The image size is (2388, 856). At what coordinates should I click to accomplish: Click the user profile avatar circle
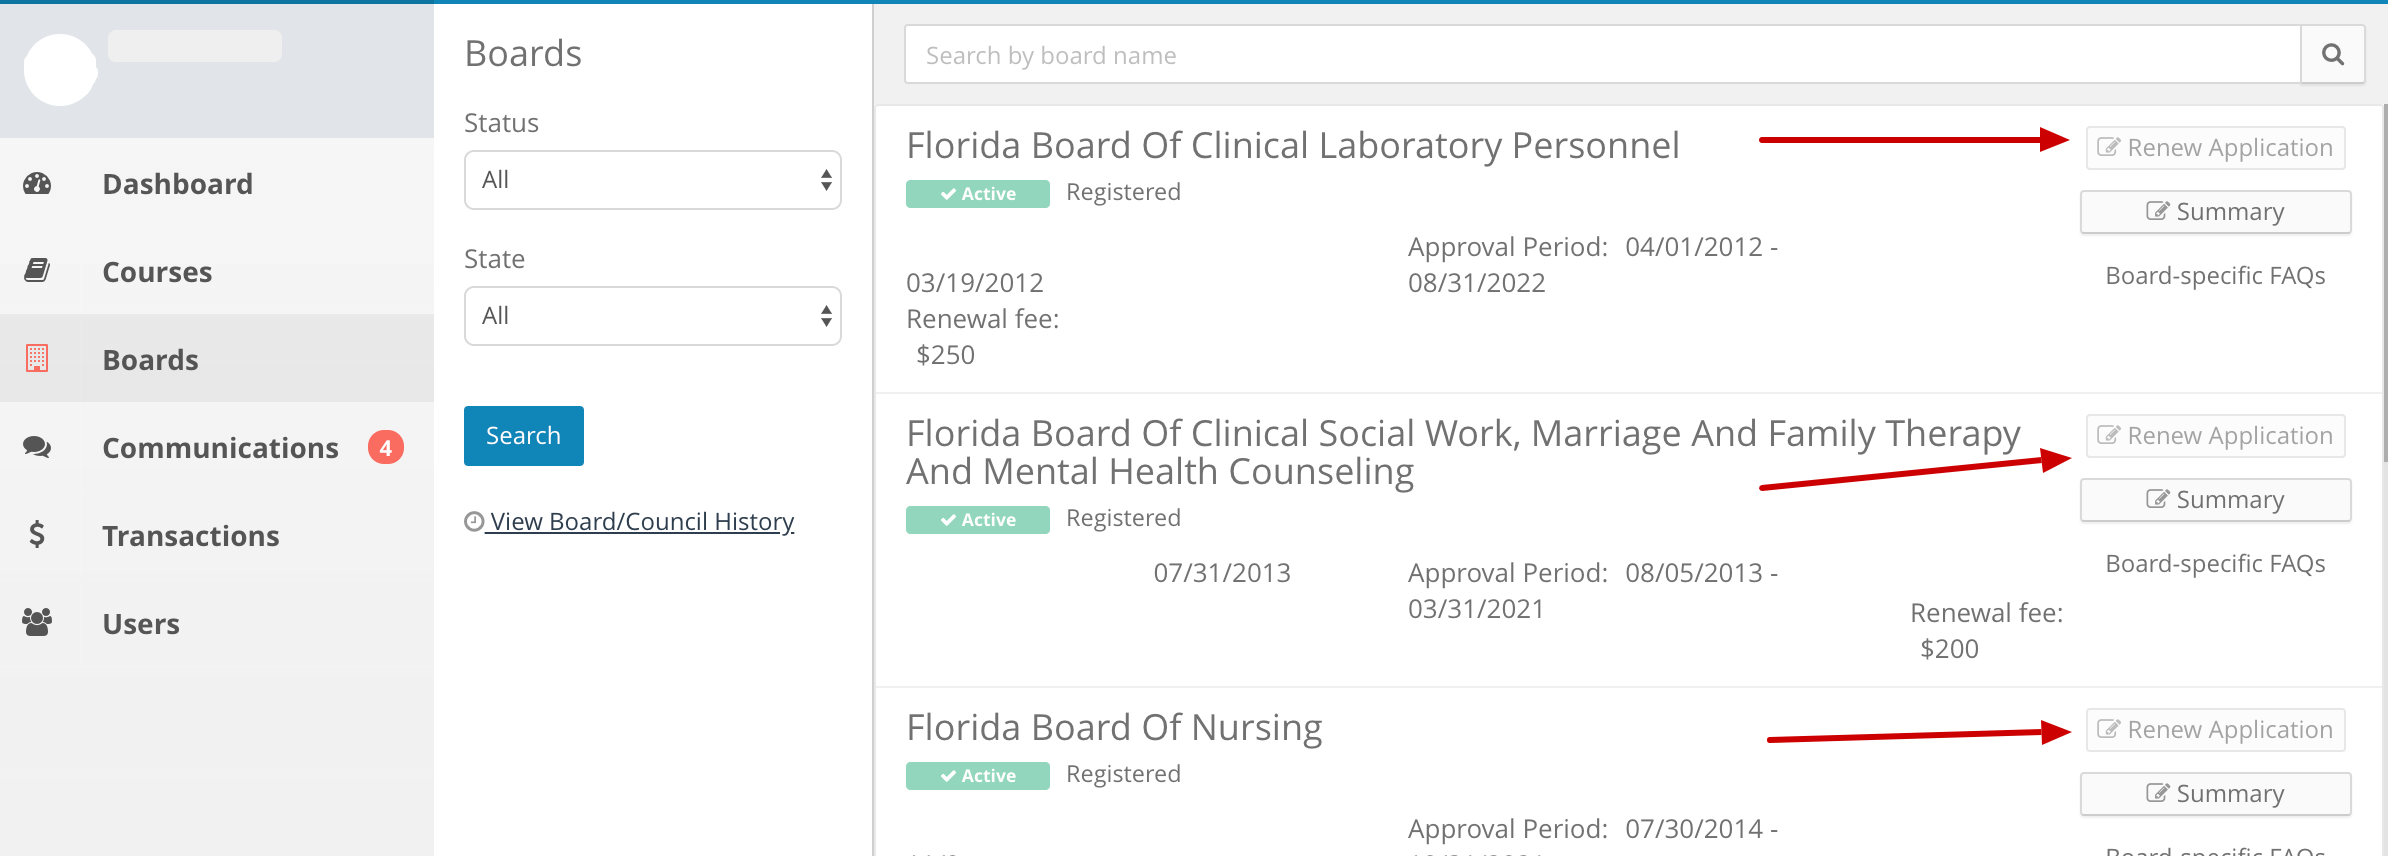point(60,69)
